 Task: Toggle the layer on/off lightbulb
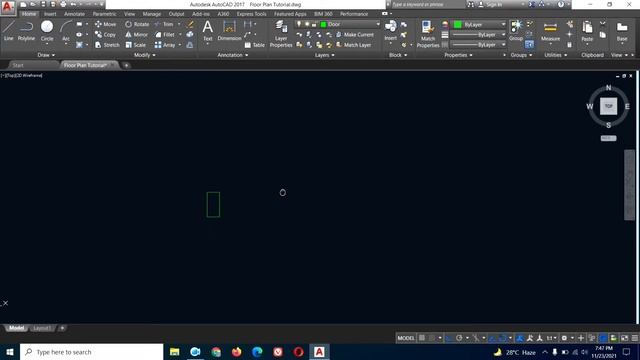click(x=299, y=24)
